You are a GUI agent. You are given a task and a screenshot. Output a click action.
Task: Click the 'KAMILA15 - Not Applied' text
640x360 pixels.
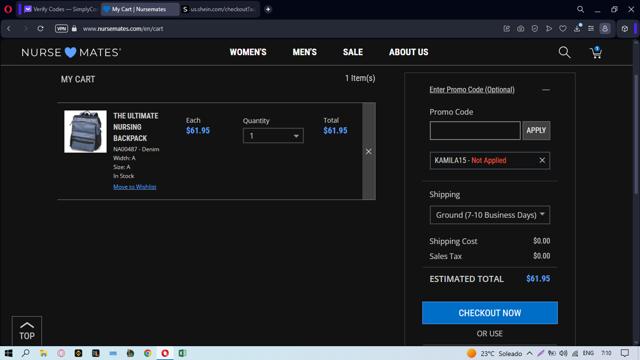tap(470, 160)
